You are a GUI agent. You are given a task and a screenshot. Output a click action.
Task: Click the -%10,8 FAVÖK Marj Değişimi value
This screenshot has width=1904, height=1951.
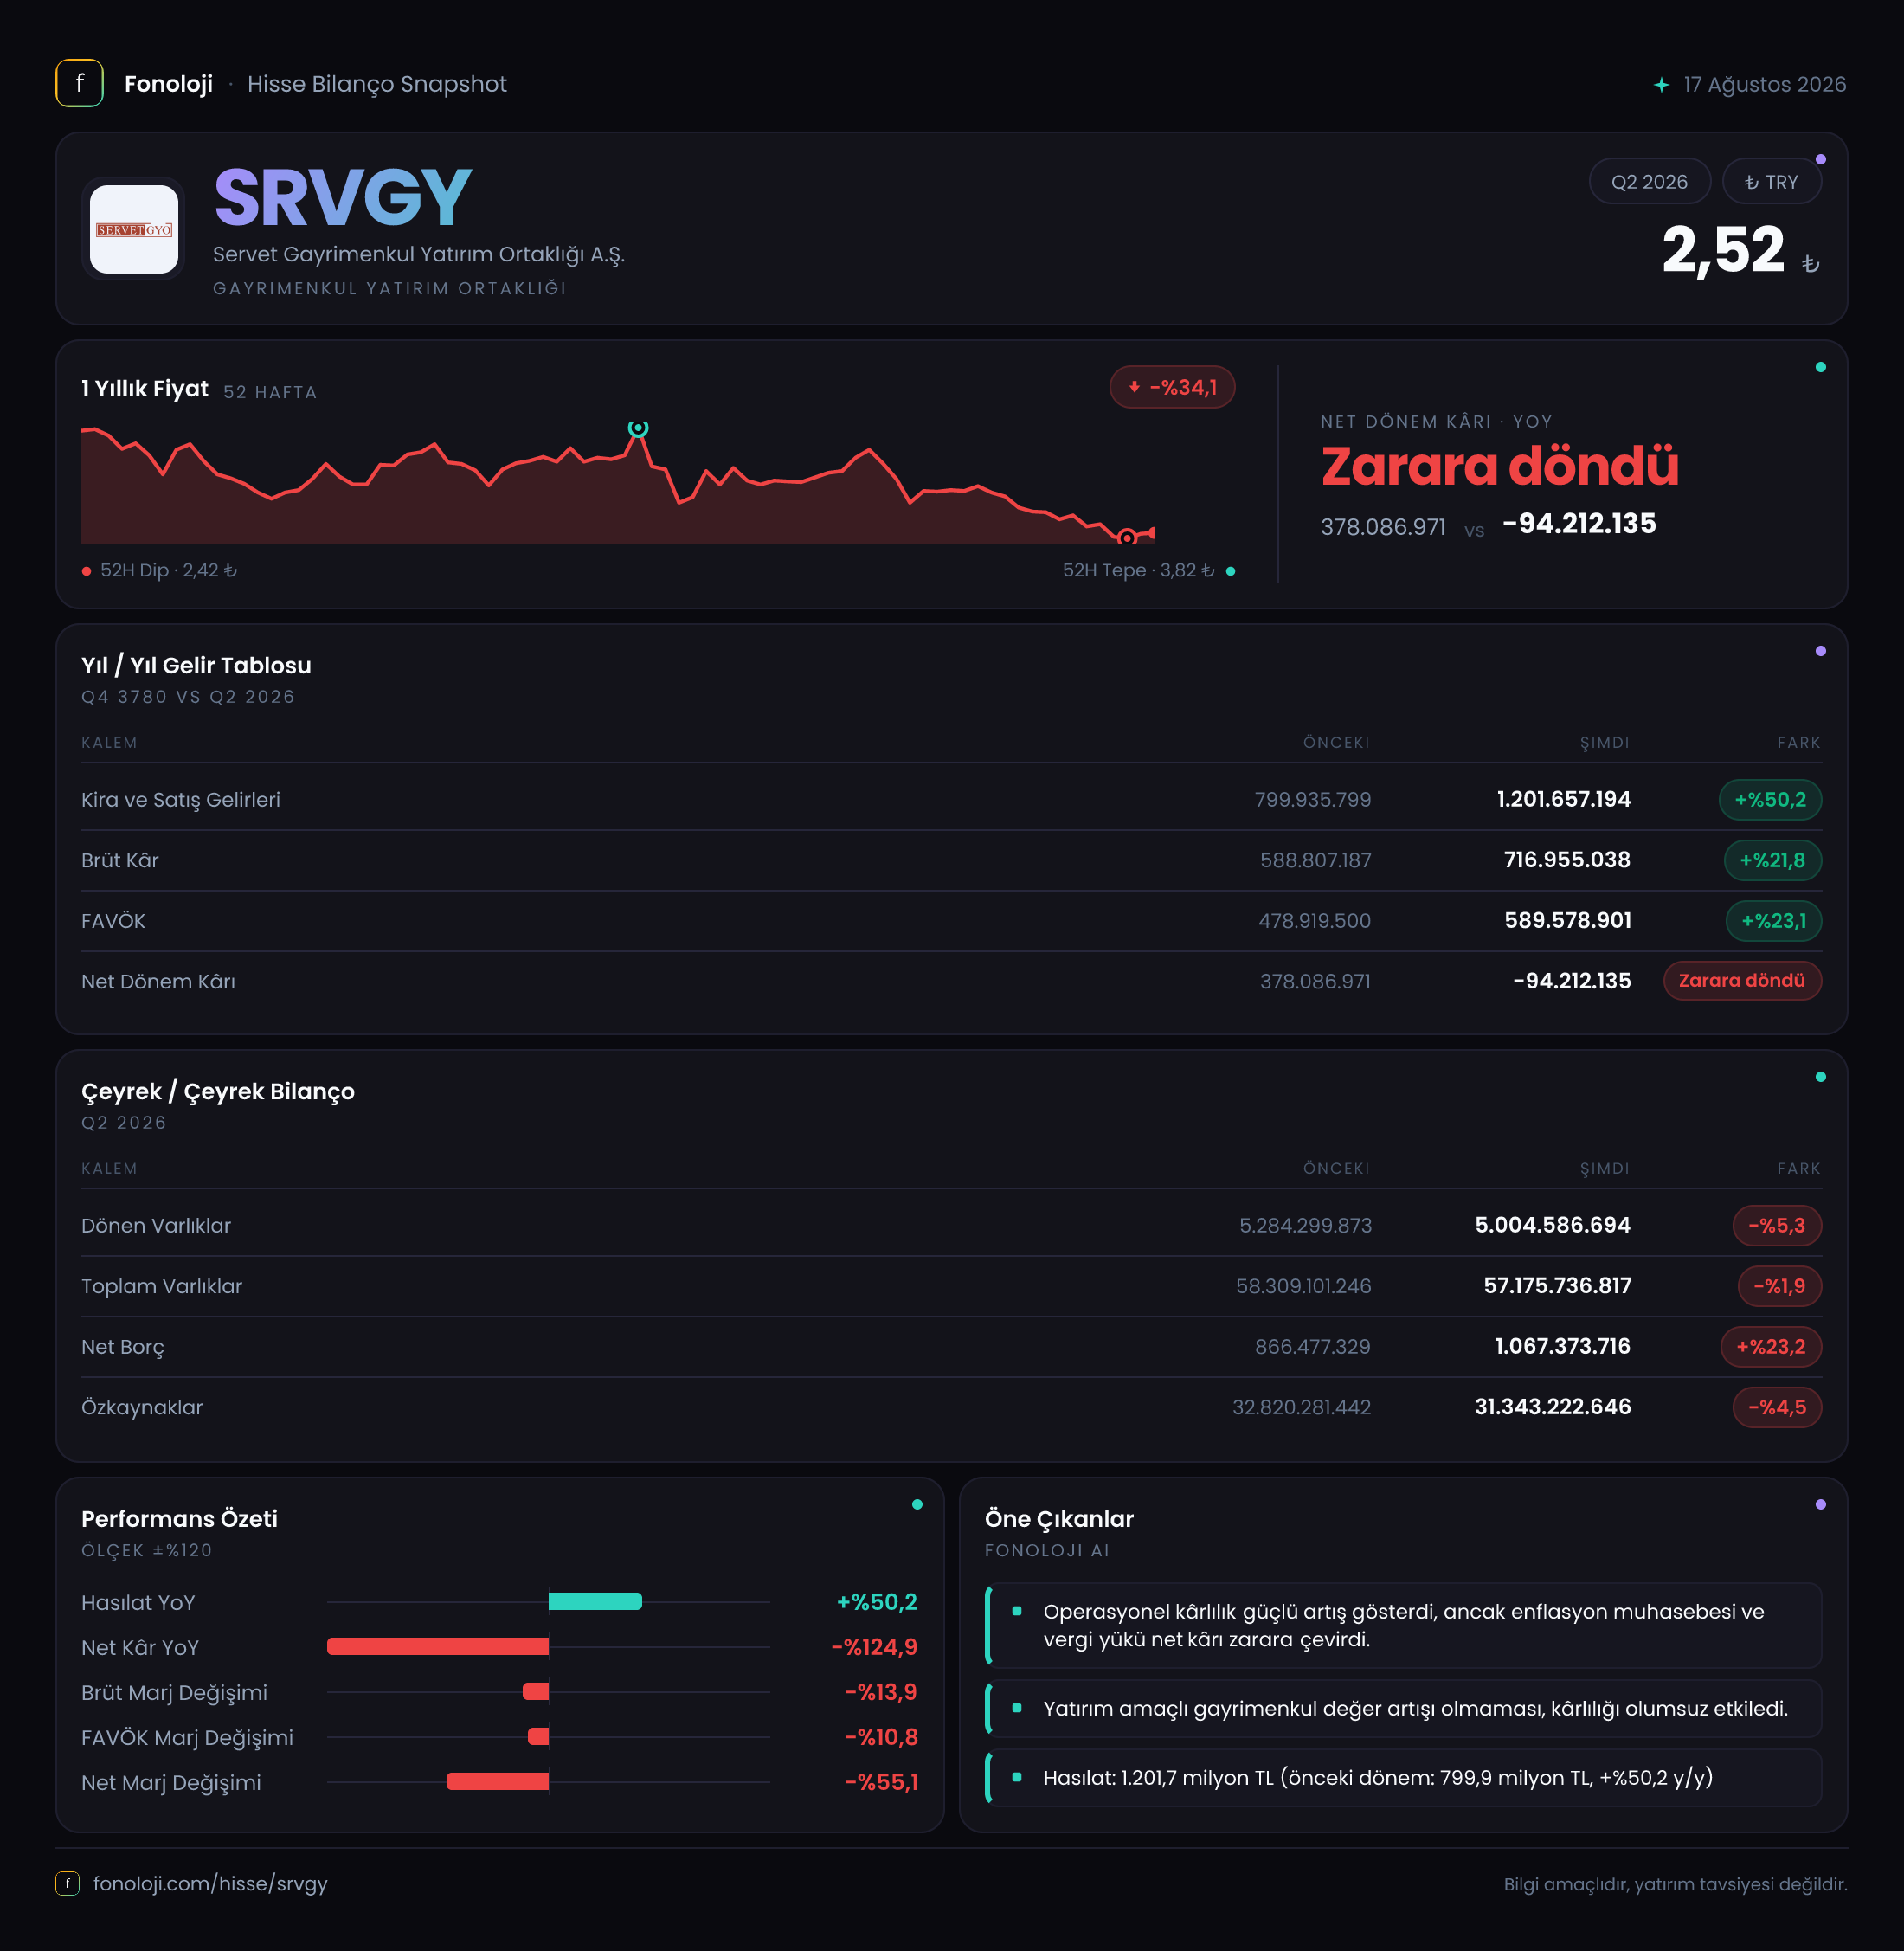881,1737
